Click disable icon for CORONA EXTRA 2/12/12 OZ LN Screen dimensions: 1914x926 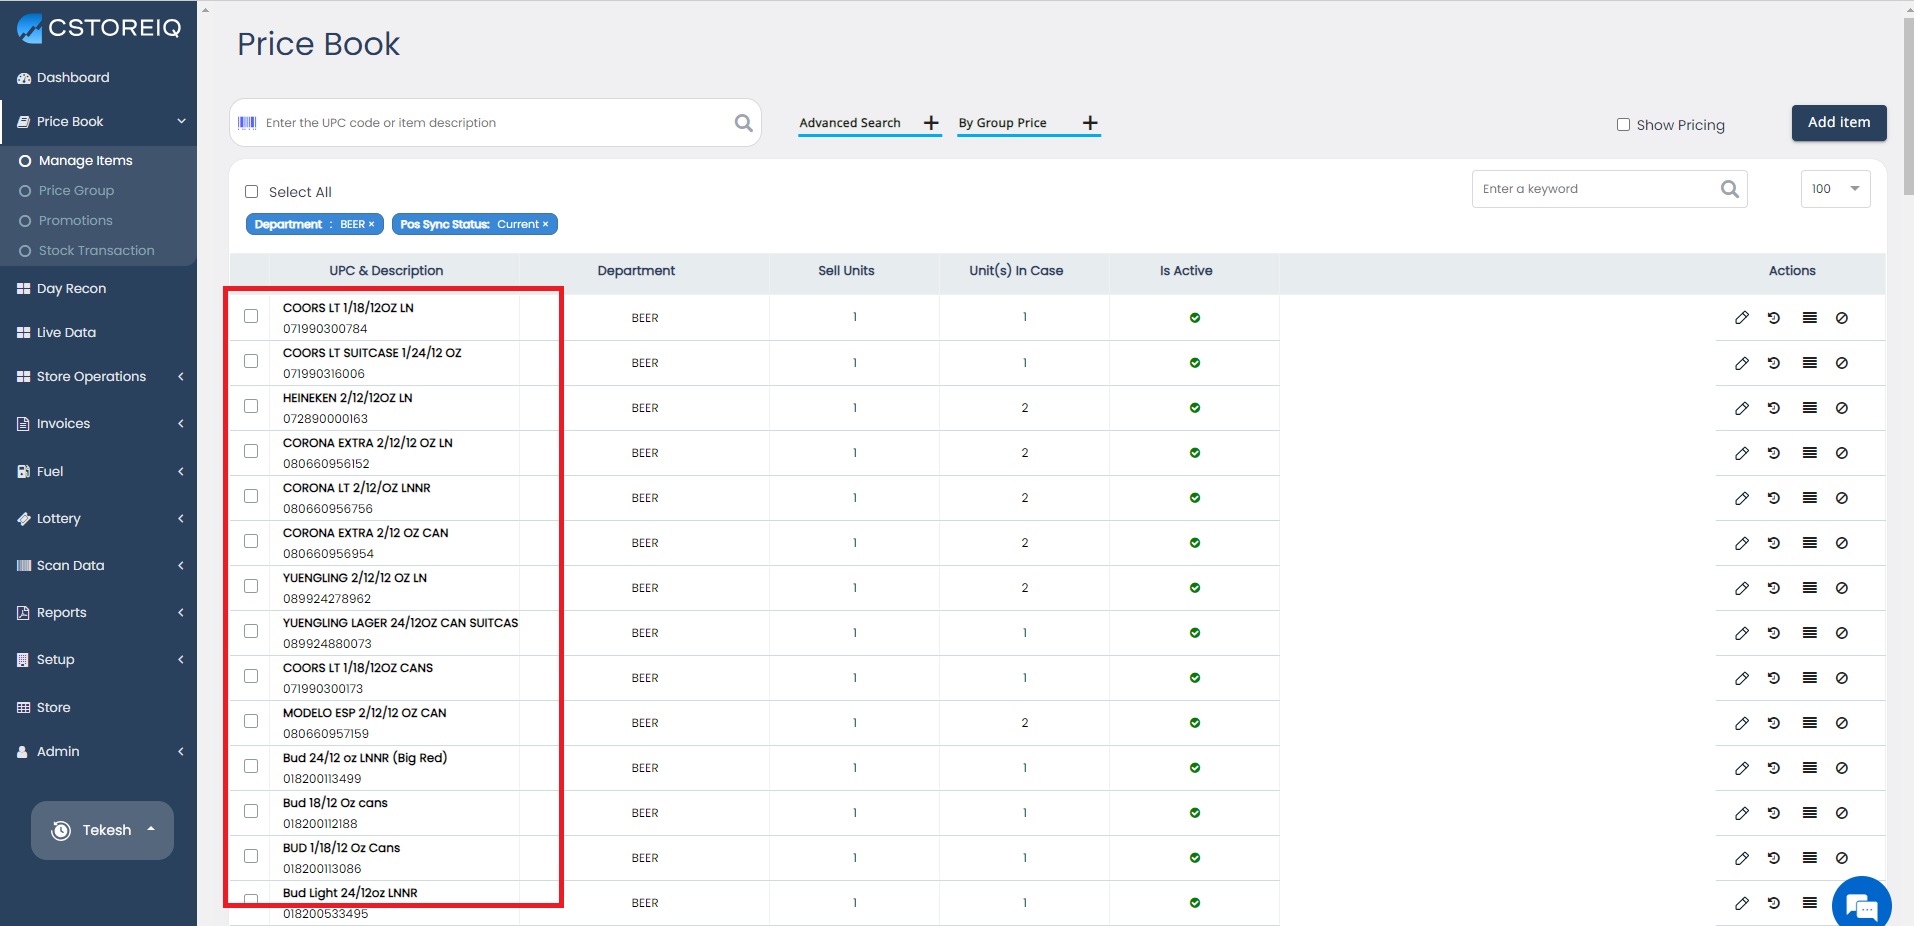point(1842,453)
